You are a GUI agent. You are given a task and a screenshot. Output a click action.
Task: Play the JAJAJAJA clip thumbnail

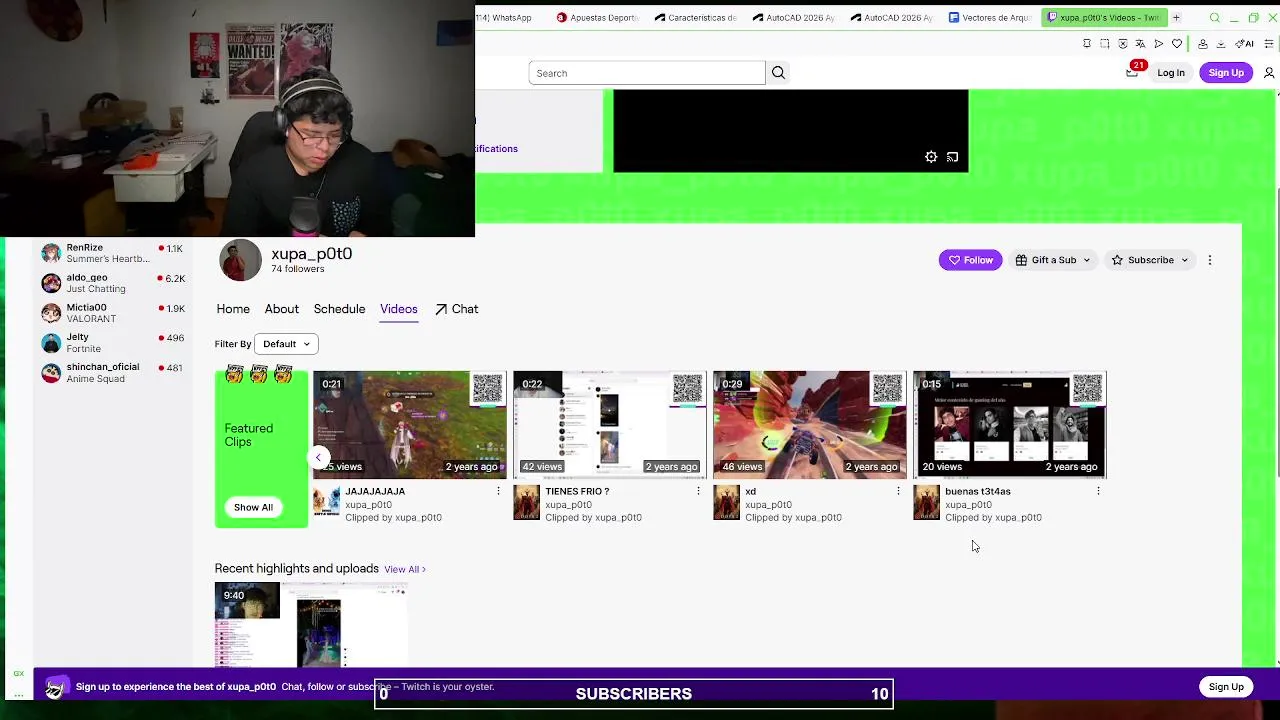[x=410, y=424]
